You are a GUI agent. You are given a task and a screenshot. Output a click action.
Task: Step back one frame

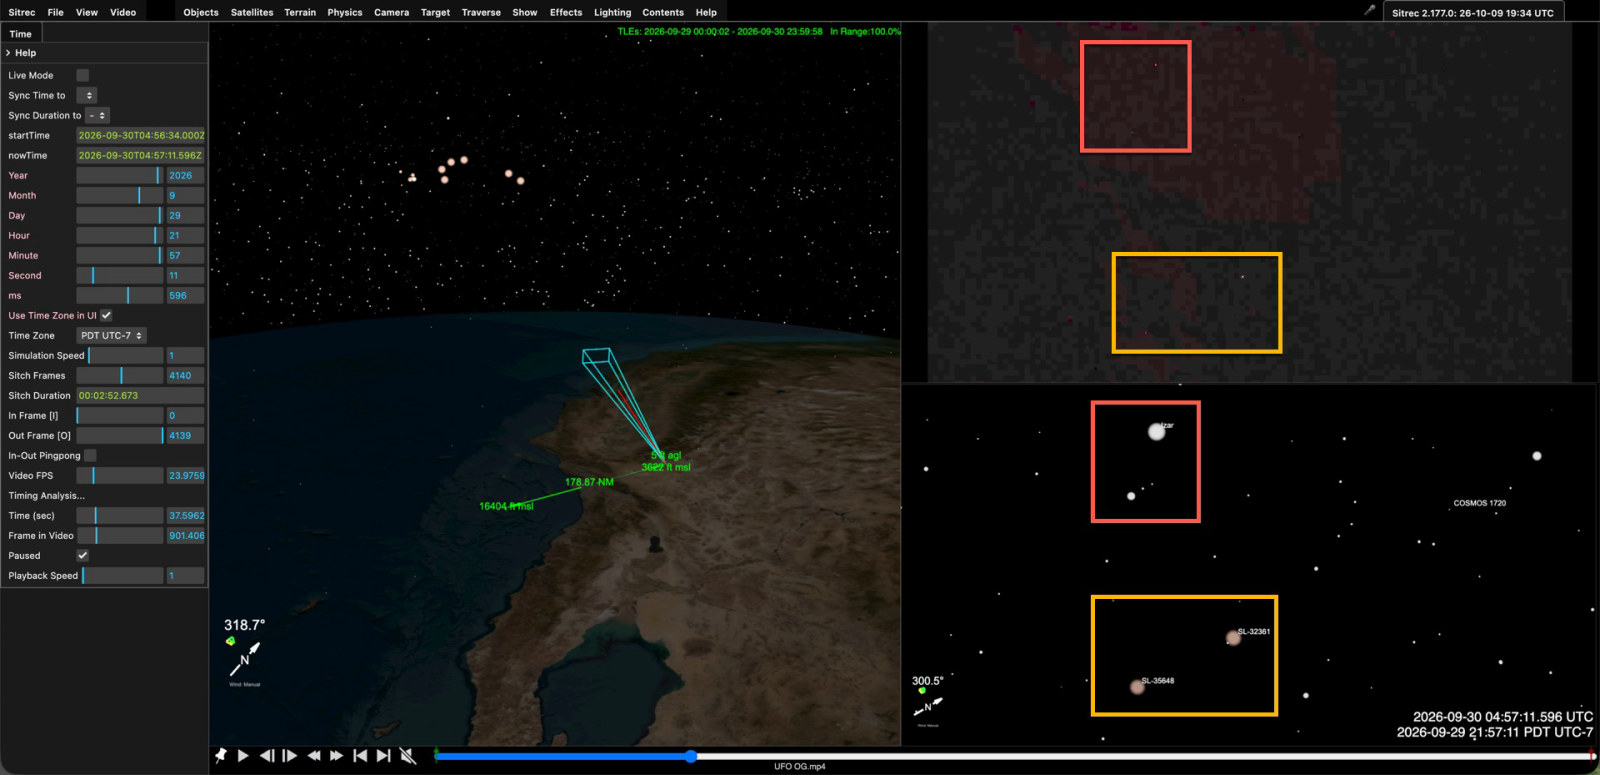tap(267, 756)
